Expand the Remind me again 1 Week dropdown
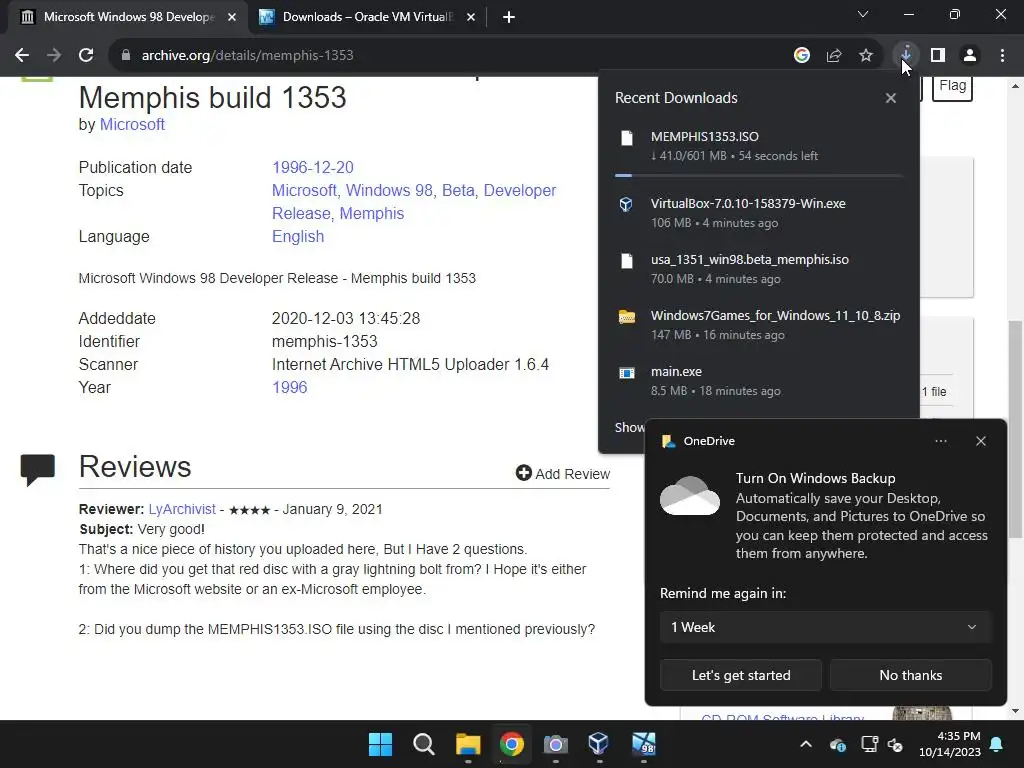The height and width of the screenshot is (768, 1024). click(825, 627)
